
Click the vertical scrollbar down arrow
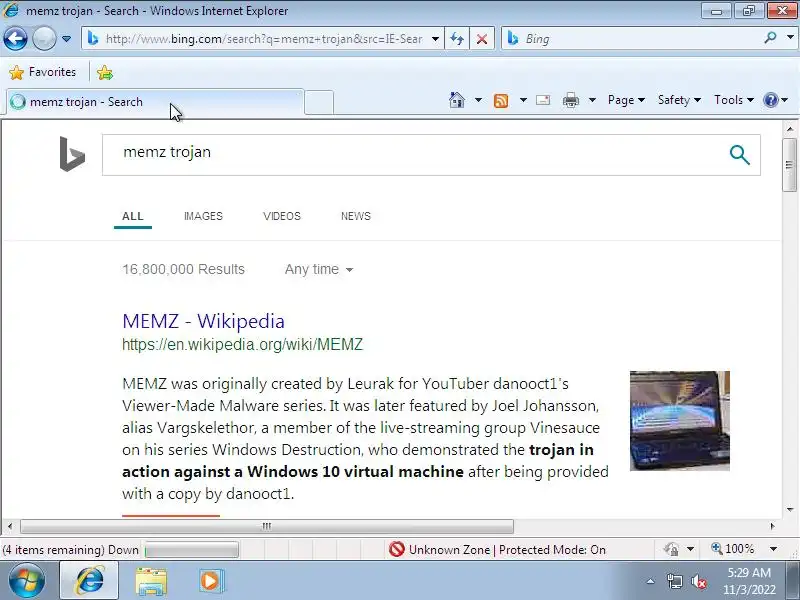(x=790, y=509)
